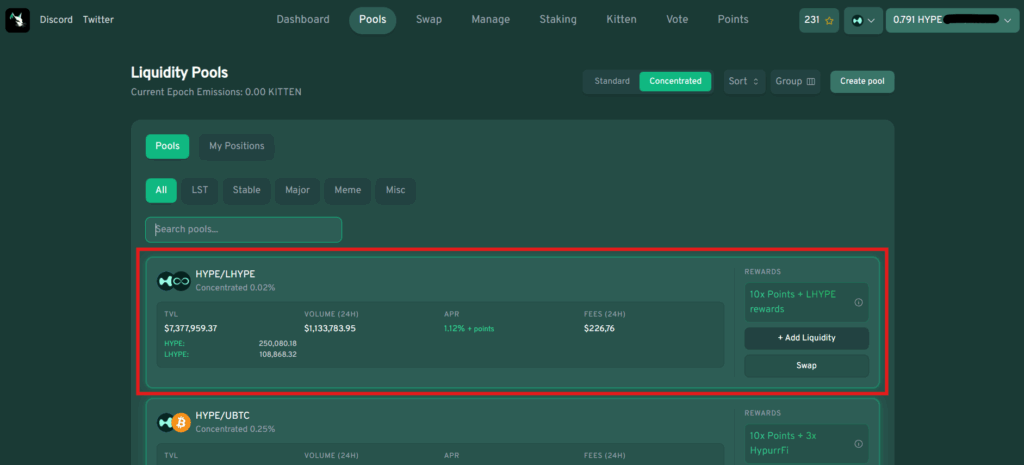Image resolution: width=1024 pixels, height=465 pixels.
Task: Click the Liquidity Pools heading
Action: click(179, 72)
